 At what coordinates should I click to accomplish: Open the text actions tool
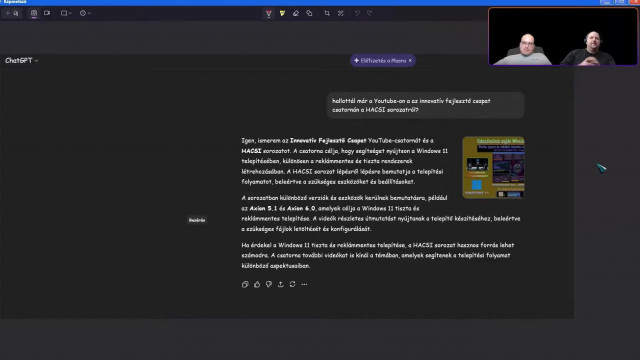(340, 13)
